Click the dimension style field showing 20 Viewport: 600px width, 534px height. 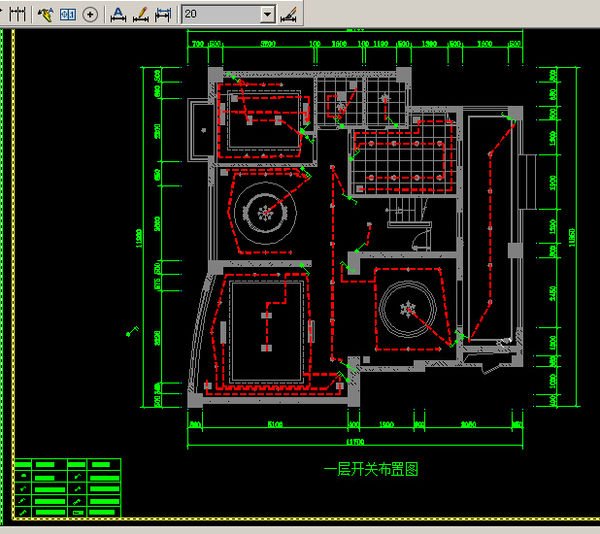pos(220,14)
